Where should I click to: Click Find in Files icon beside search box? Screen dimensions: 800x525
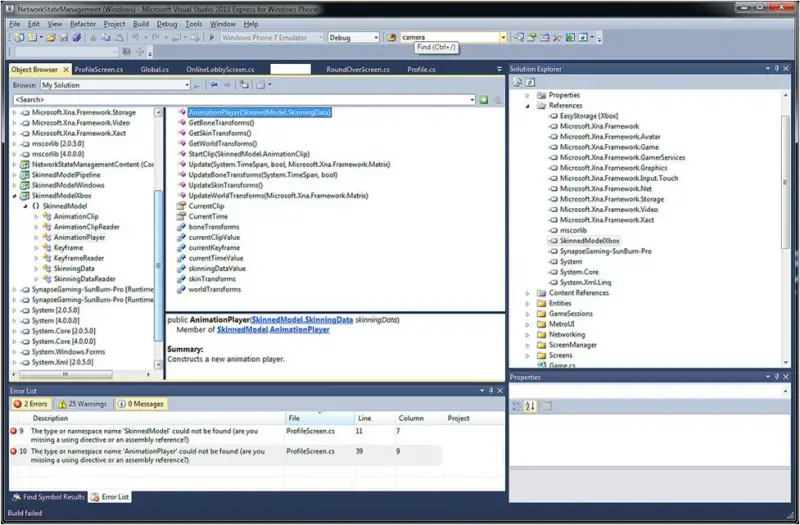(x=391, y=37)
